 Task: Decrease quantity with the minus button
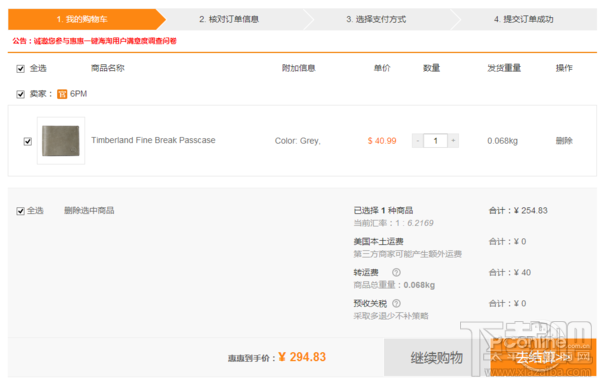click(417, 140)
